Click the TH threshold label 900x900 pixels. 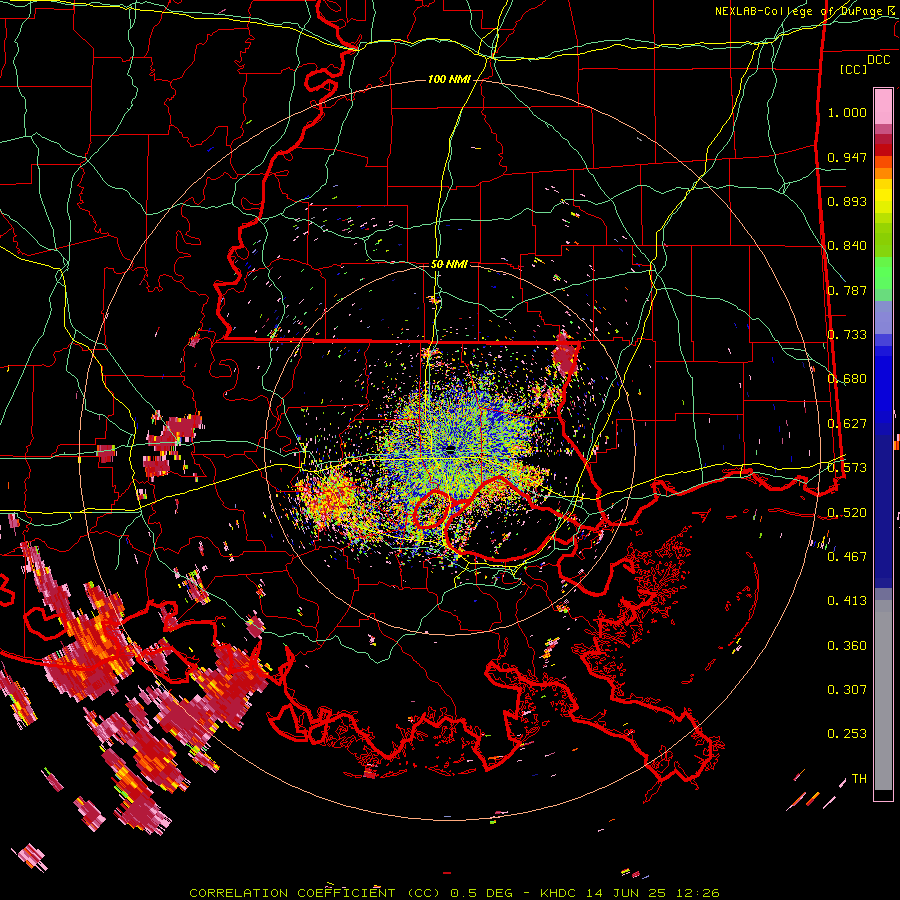point(859,779)
